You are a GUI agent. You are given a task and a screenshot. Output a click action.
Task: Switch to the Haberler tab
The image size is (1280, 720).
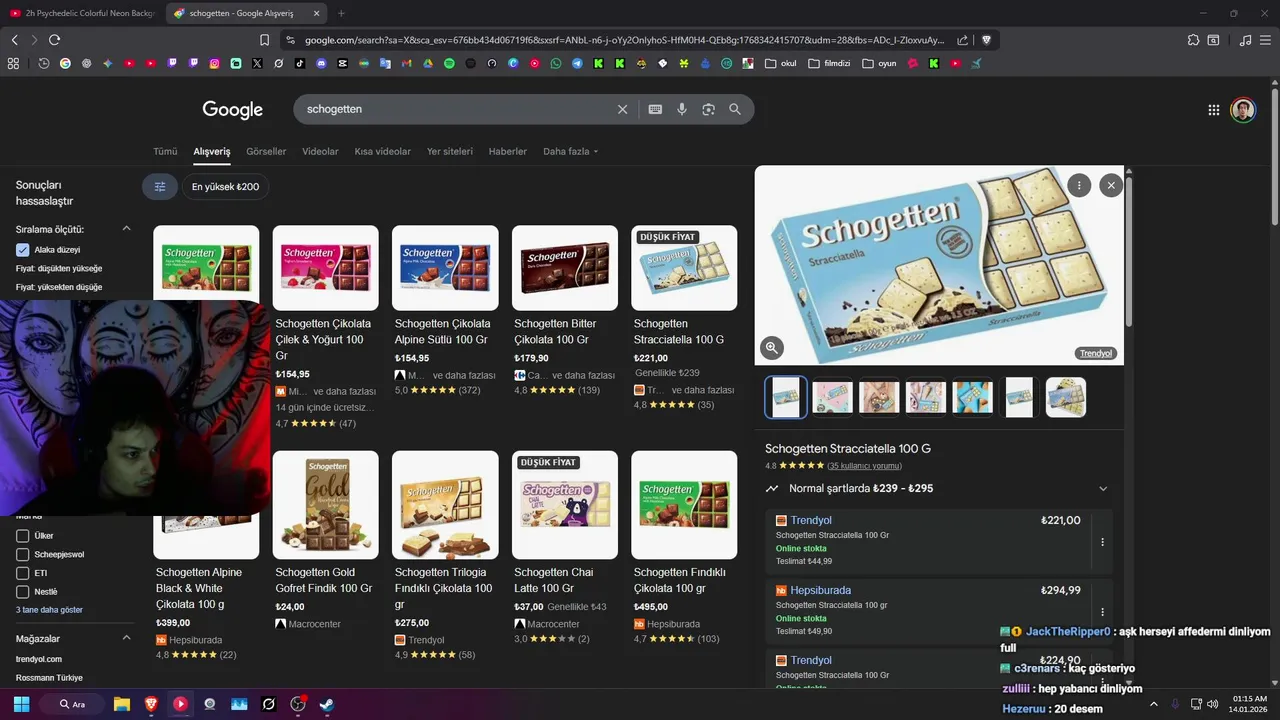click(x=507, y=152)
